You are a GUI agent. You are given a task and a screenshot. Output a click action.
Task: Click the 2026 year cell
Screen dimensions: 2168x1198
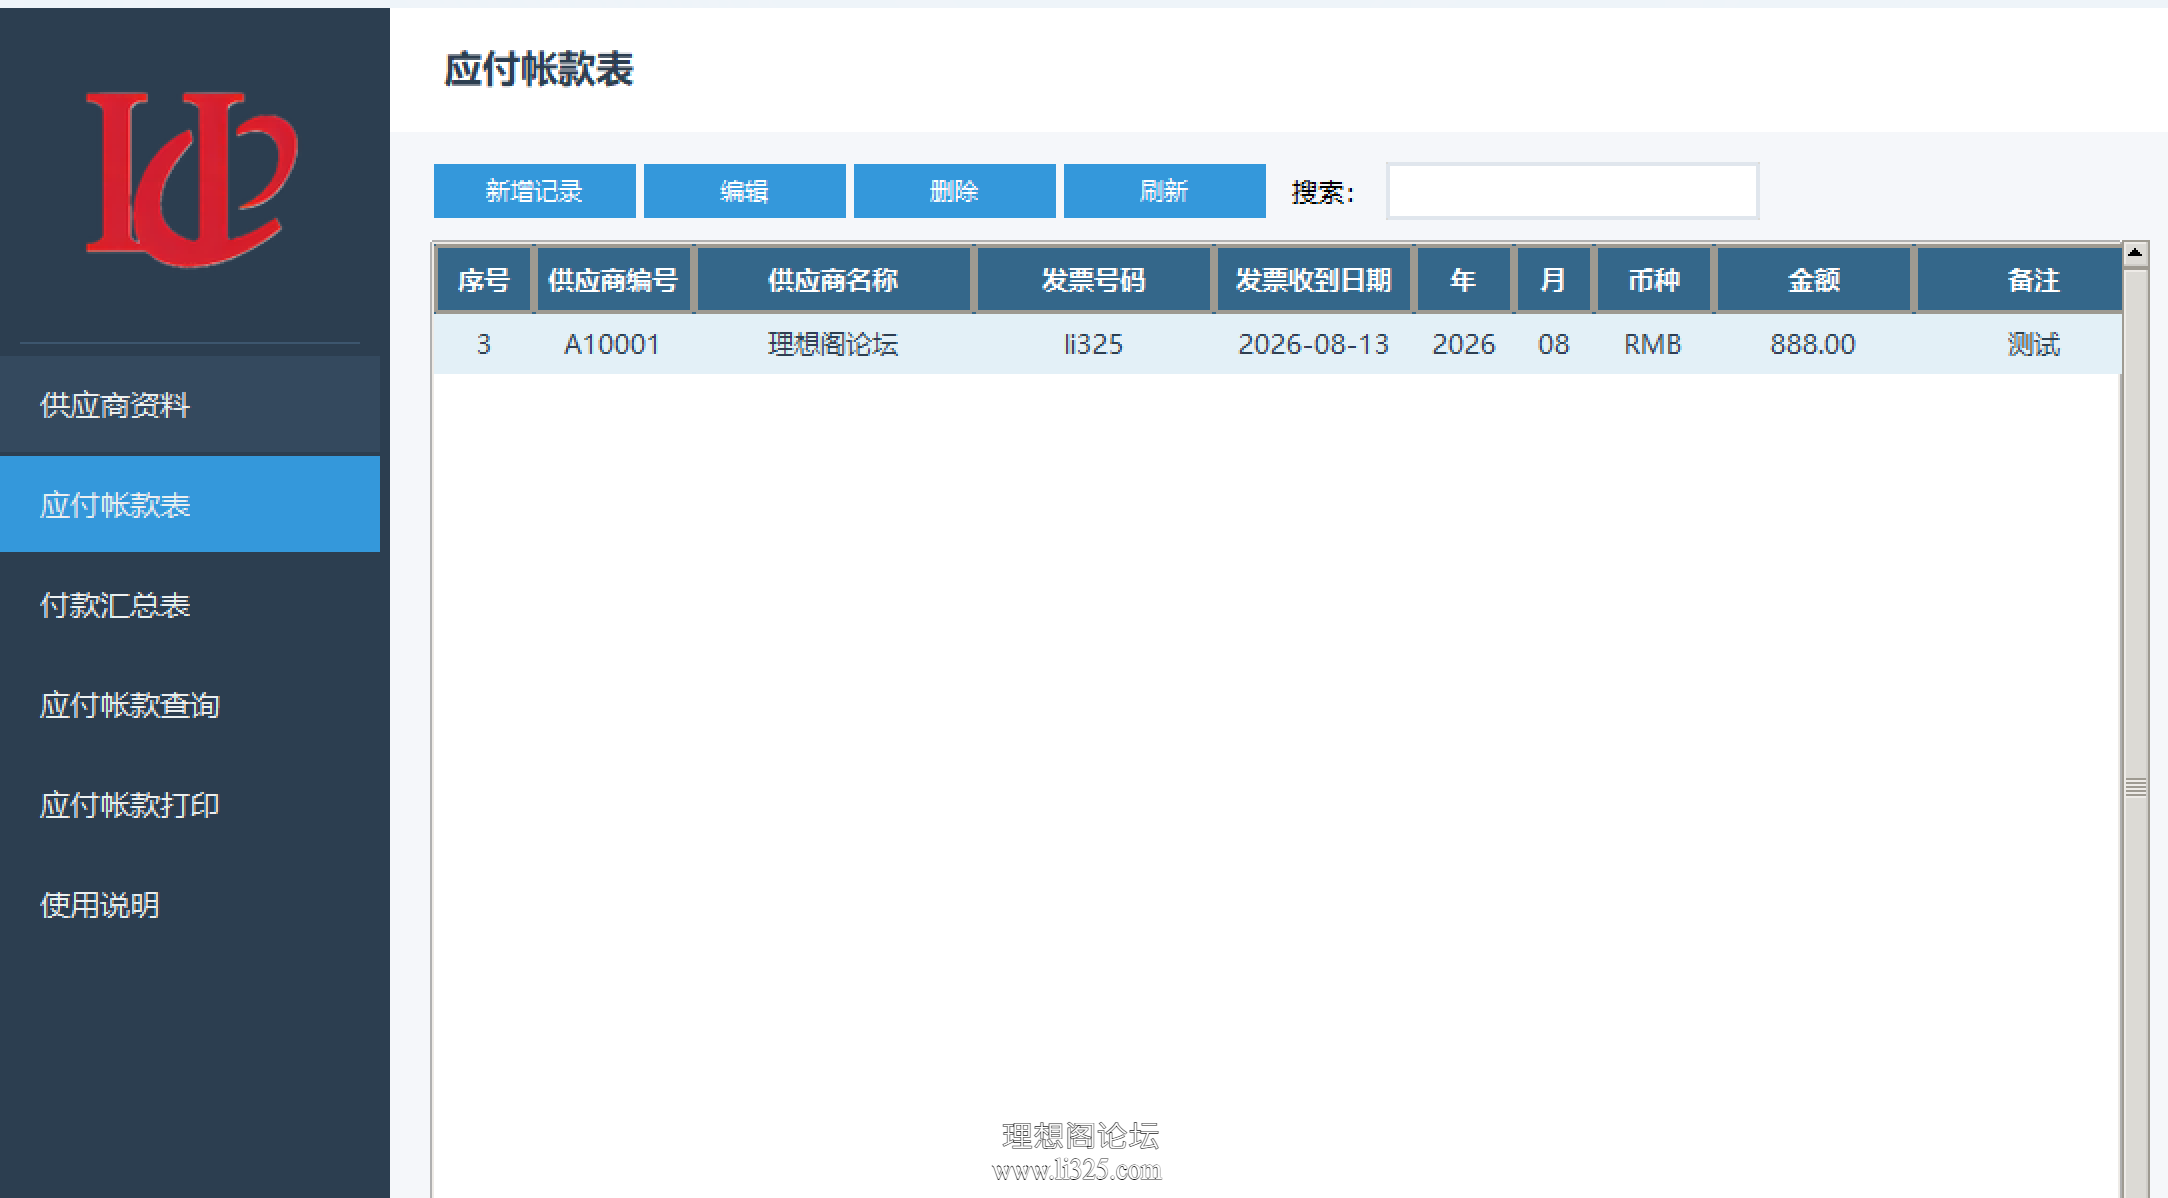click(x=1463, y=344)
